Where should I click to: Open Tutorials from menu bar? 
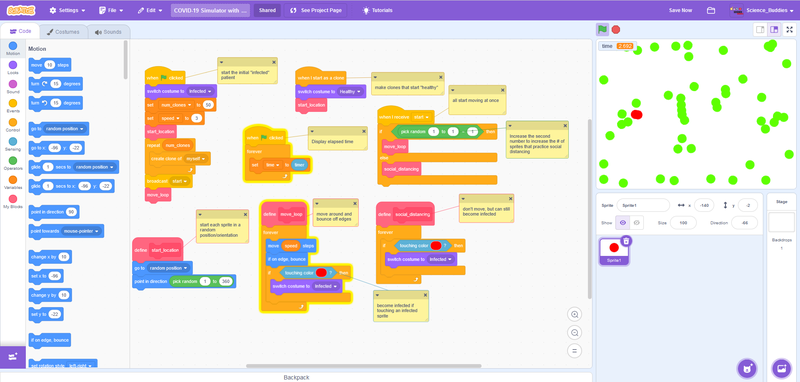[378, 10]
